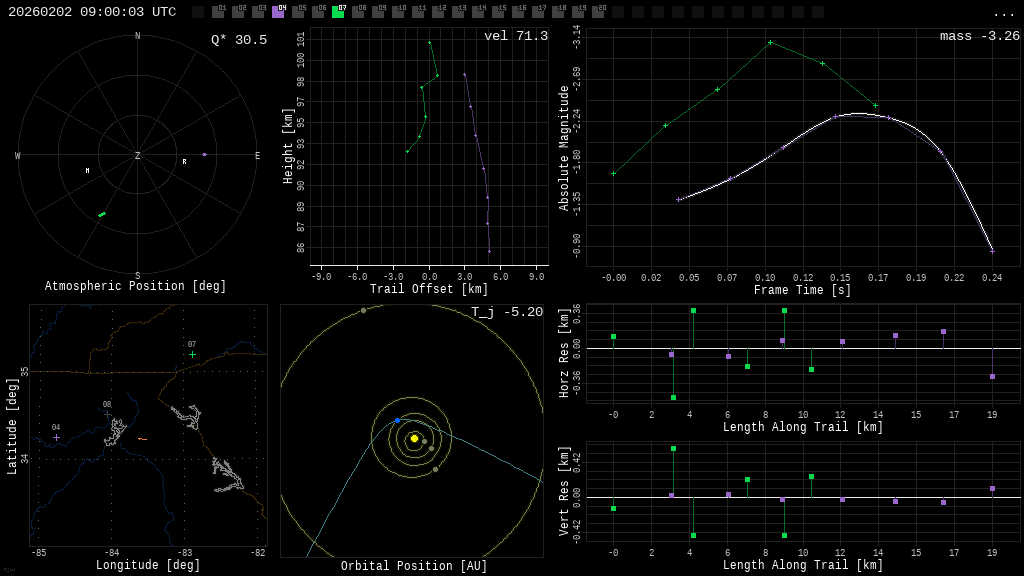Click the Q* 30.5 quality value
The width and height of the screenshot is (1024, 576).
click(x=238, y=40)
